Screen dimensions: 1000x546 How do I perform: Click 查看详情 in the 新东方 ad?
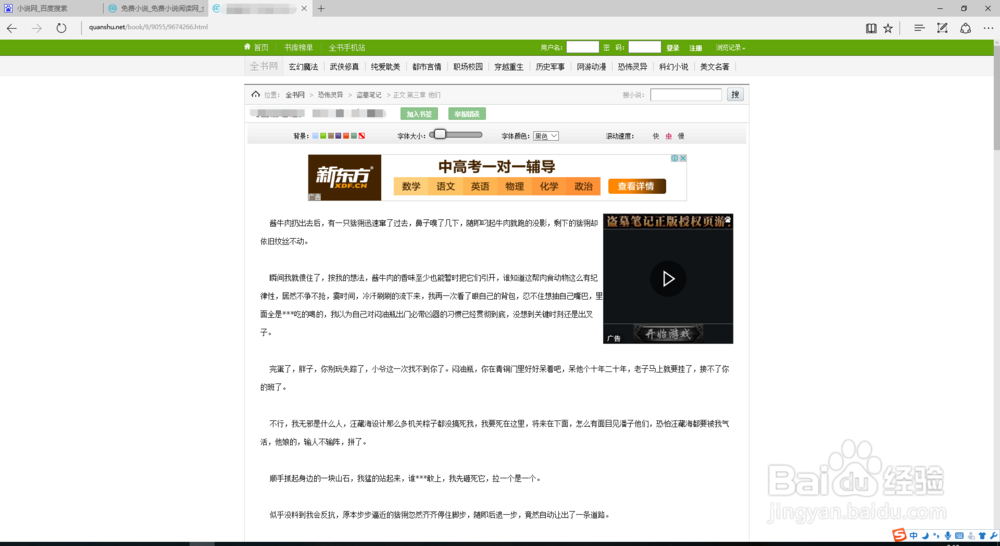pos(636,186)
